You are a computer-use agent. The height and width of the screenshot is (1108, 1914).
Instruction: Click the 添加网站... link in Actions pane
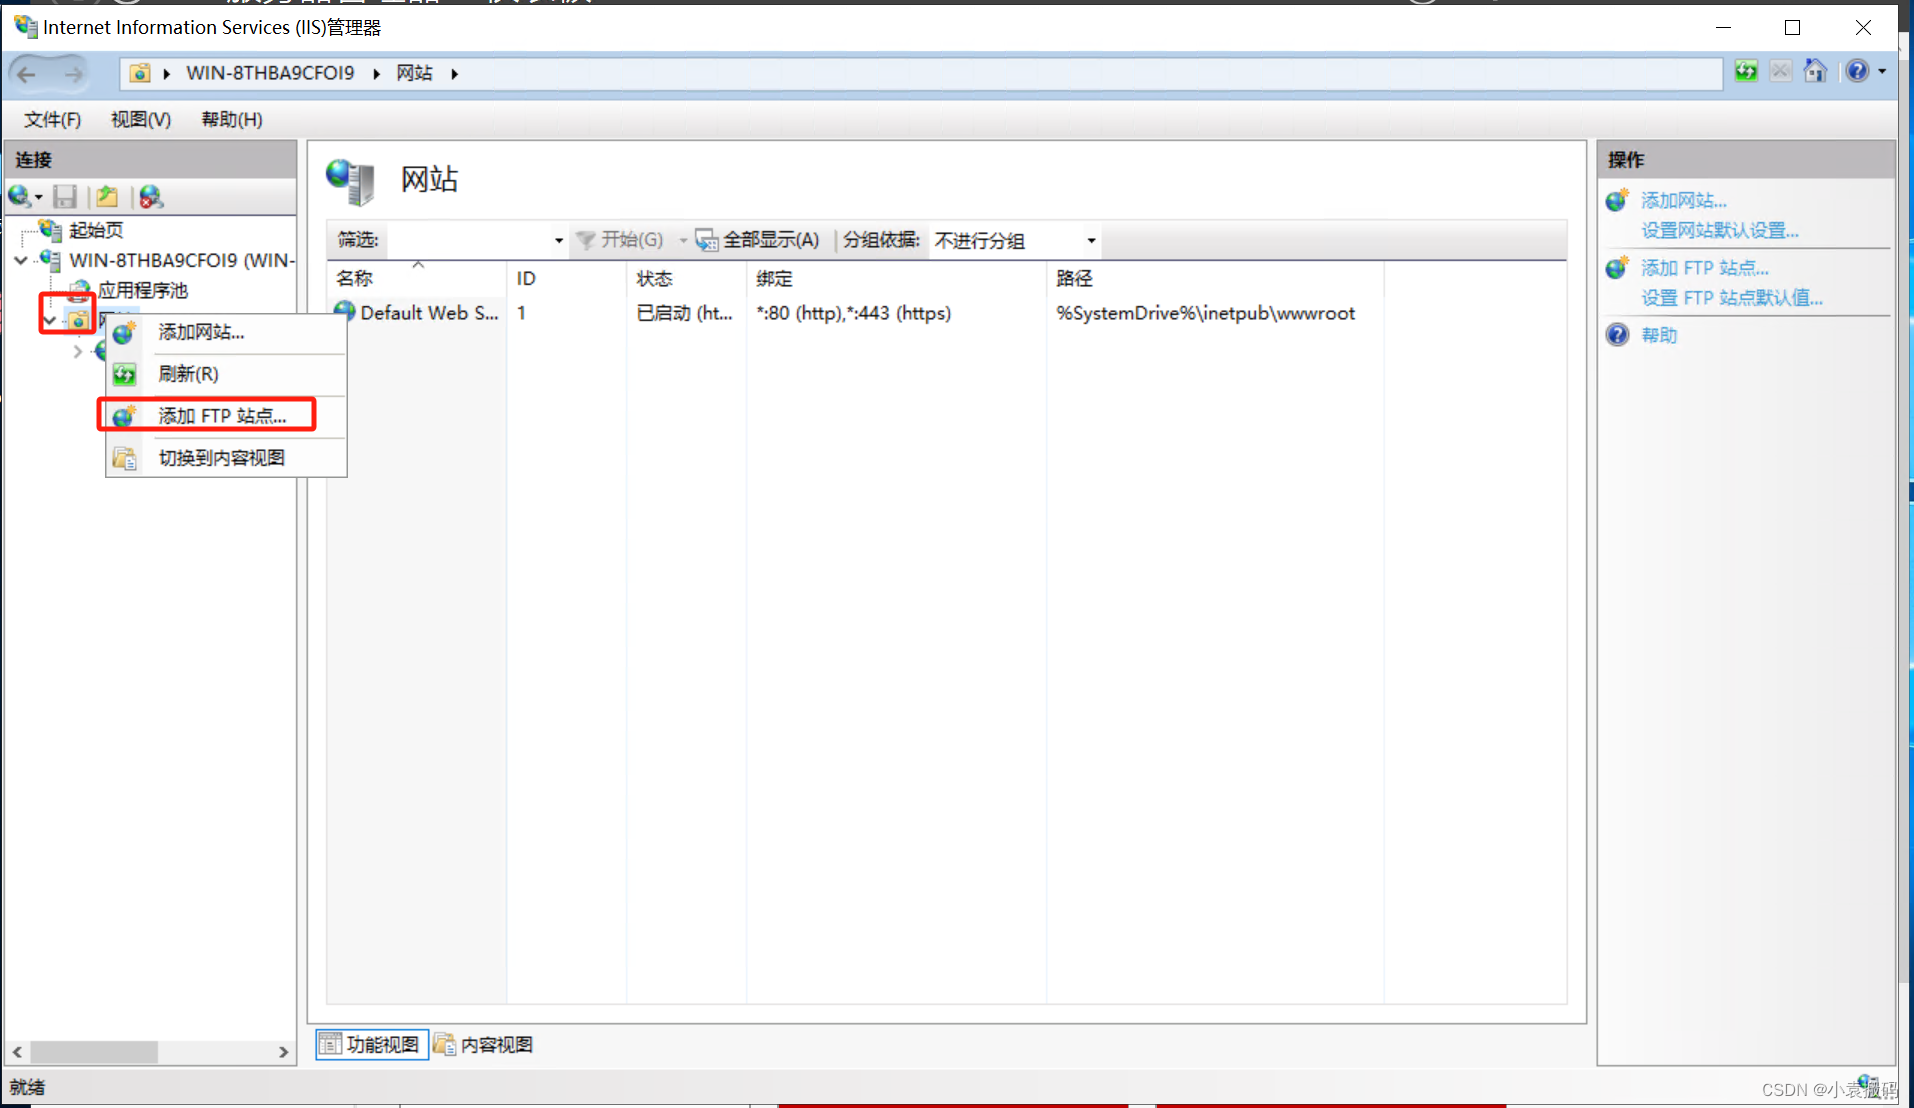[1683, 200]
